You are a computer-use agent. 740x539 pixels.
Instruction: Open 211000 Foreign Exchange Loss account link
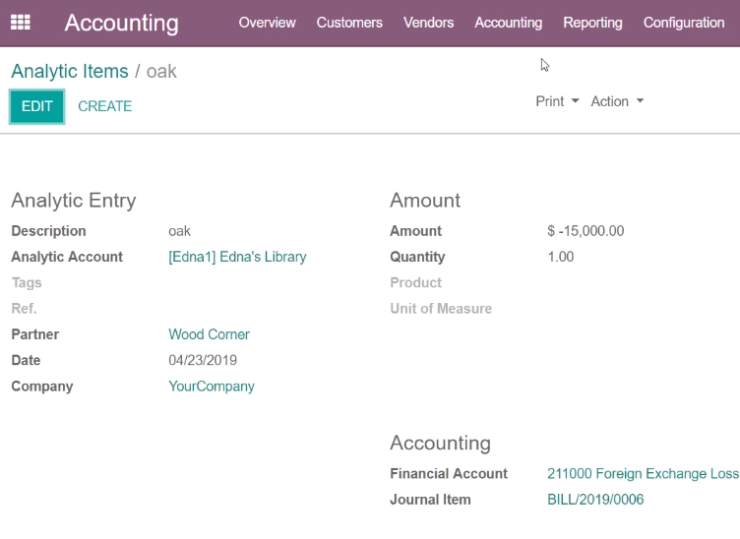click(643, 473)
